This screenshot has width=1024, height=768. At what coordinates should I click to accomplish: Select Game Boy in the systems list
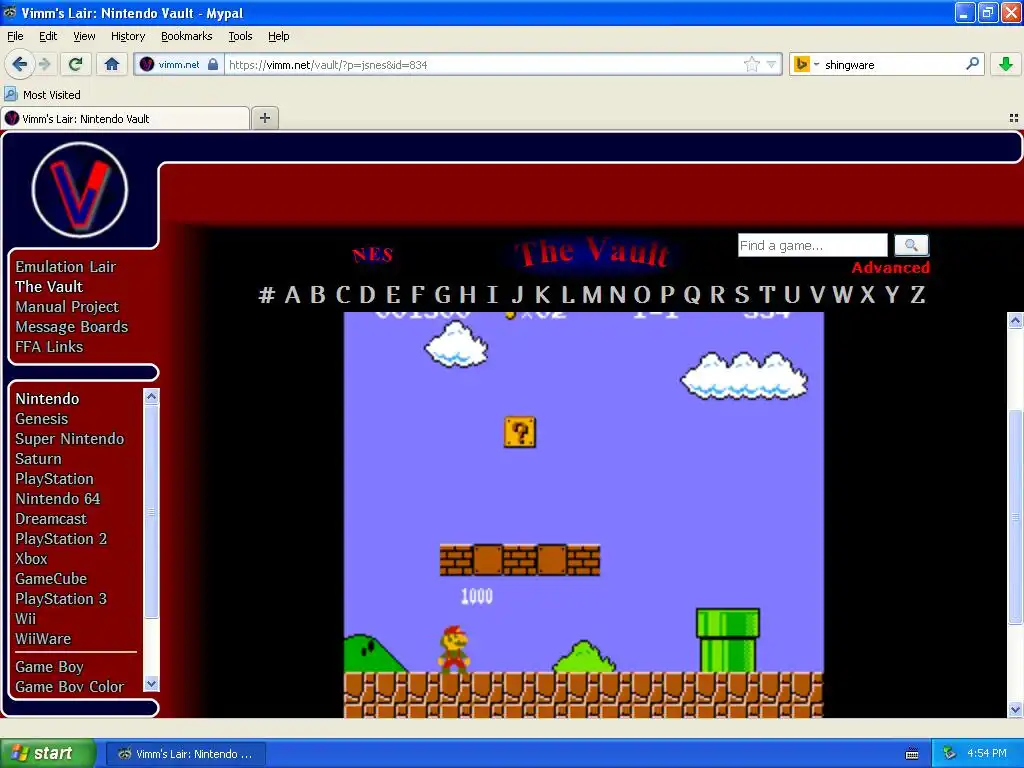coord(49,667)
